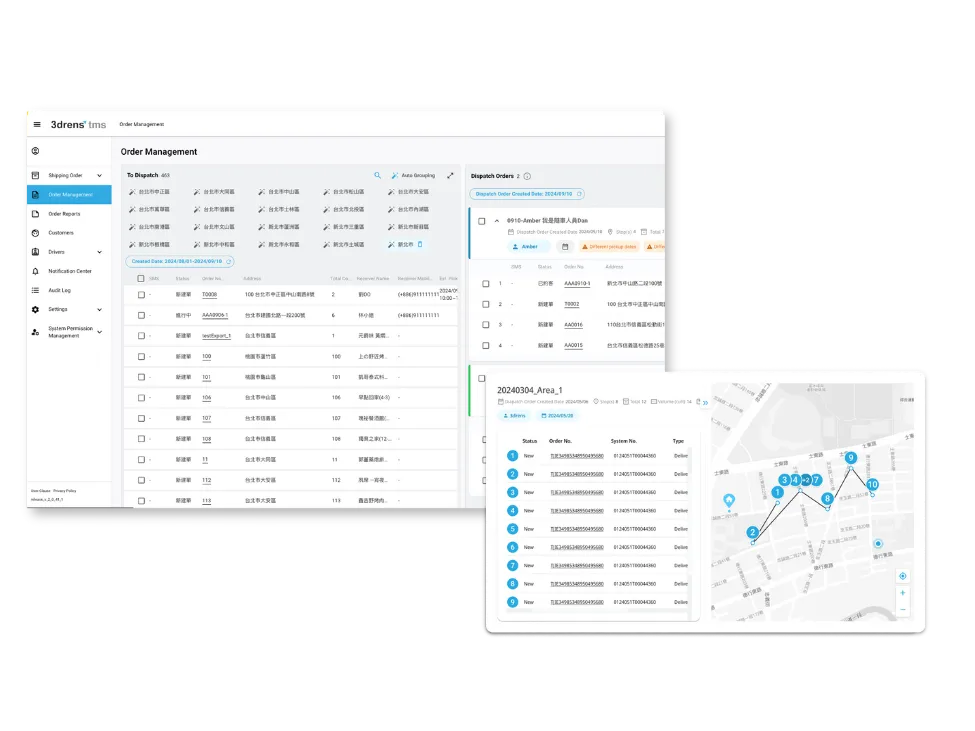Open order link 113 in To Dispatch
The height and width of the screenshot is (731, 975).
(x=206, y=500)
